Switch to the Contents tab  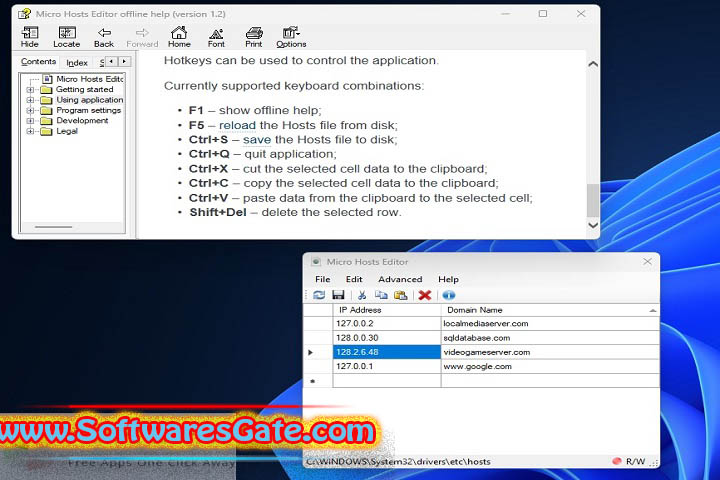pyautogui.click(x=39, y=62)
